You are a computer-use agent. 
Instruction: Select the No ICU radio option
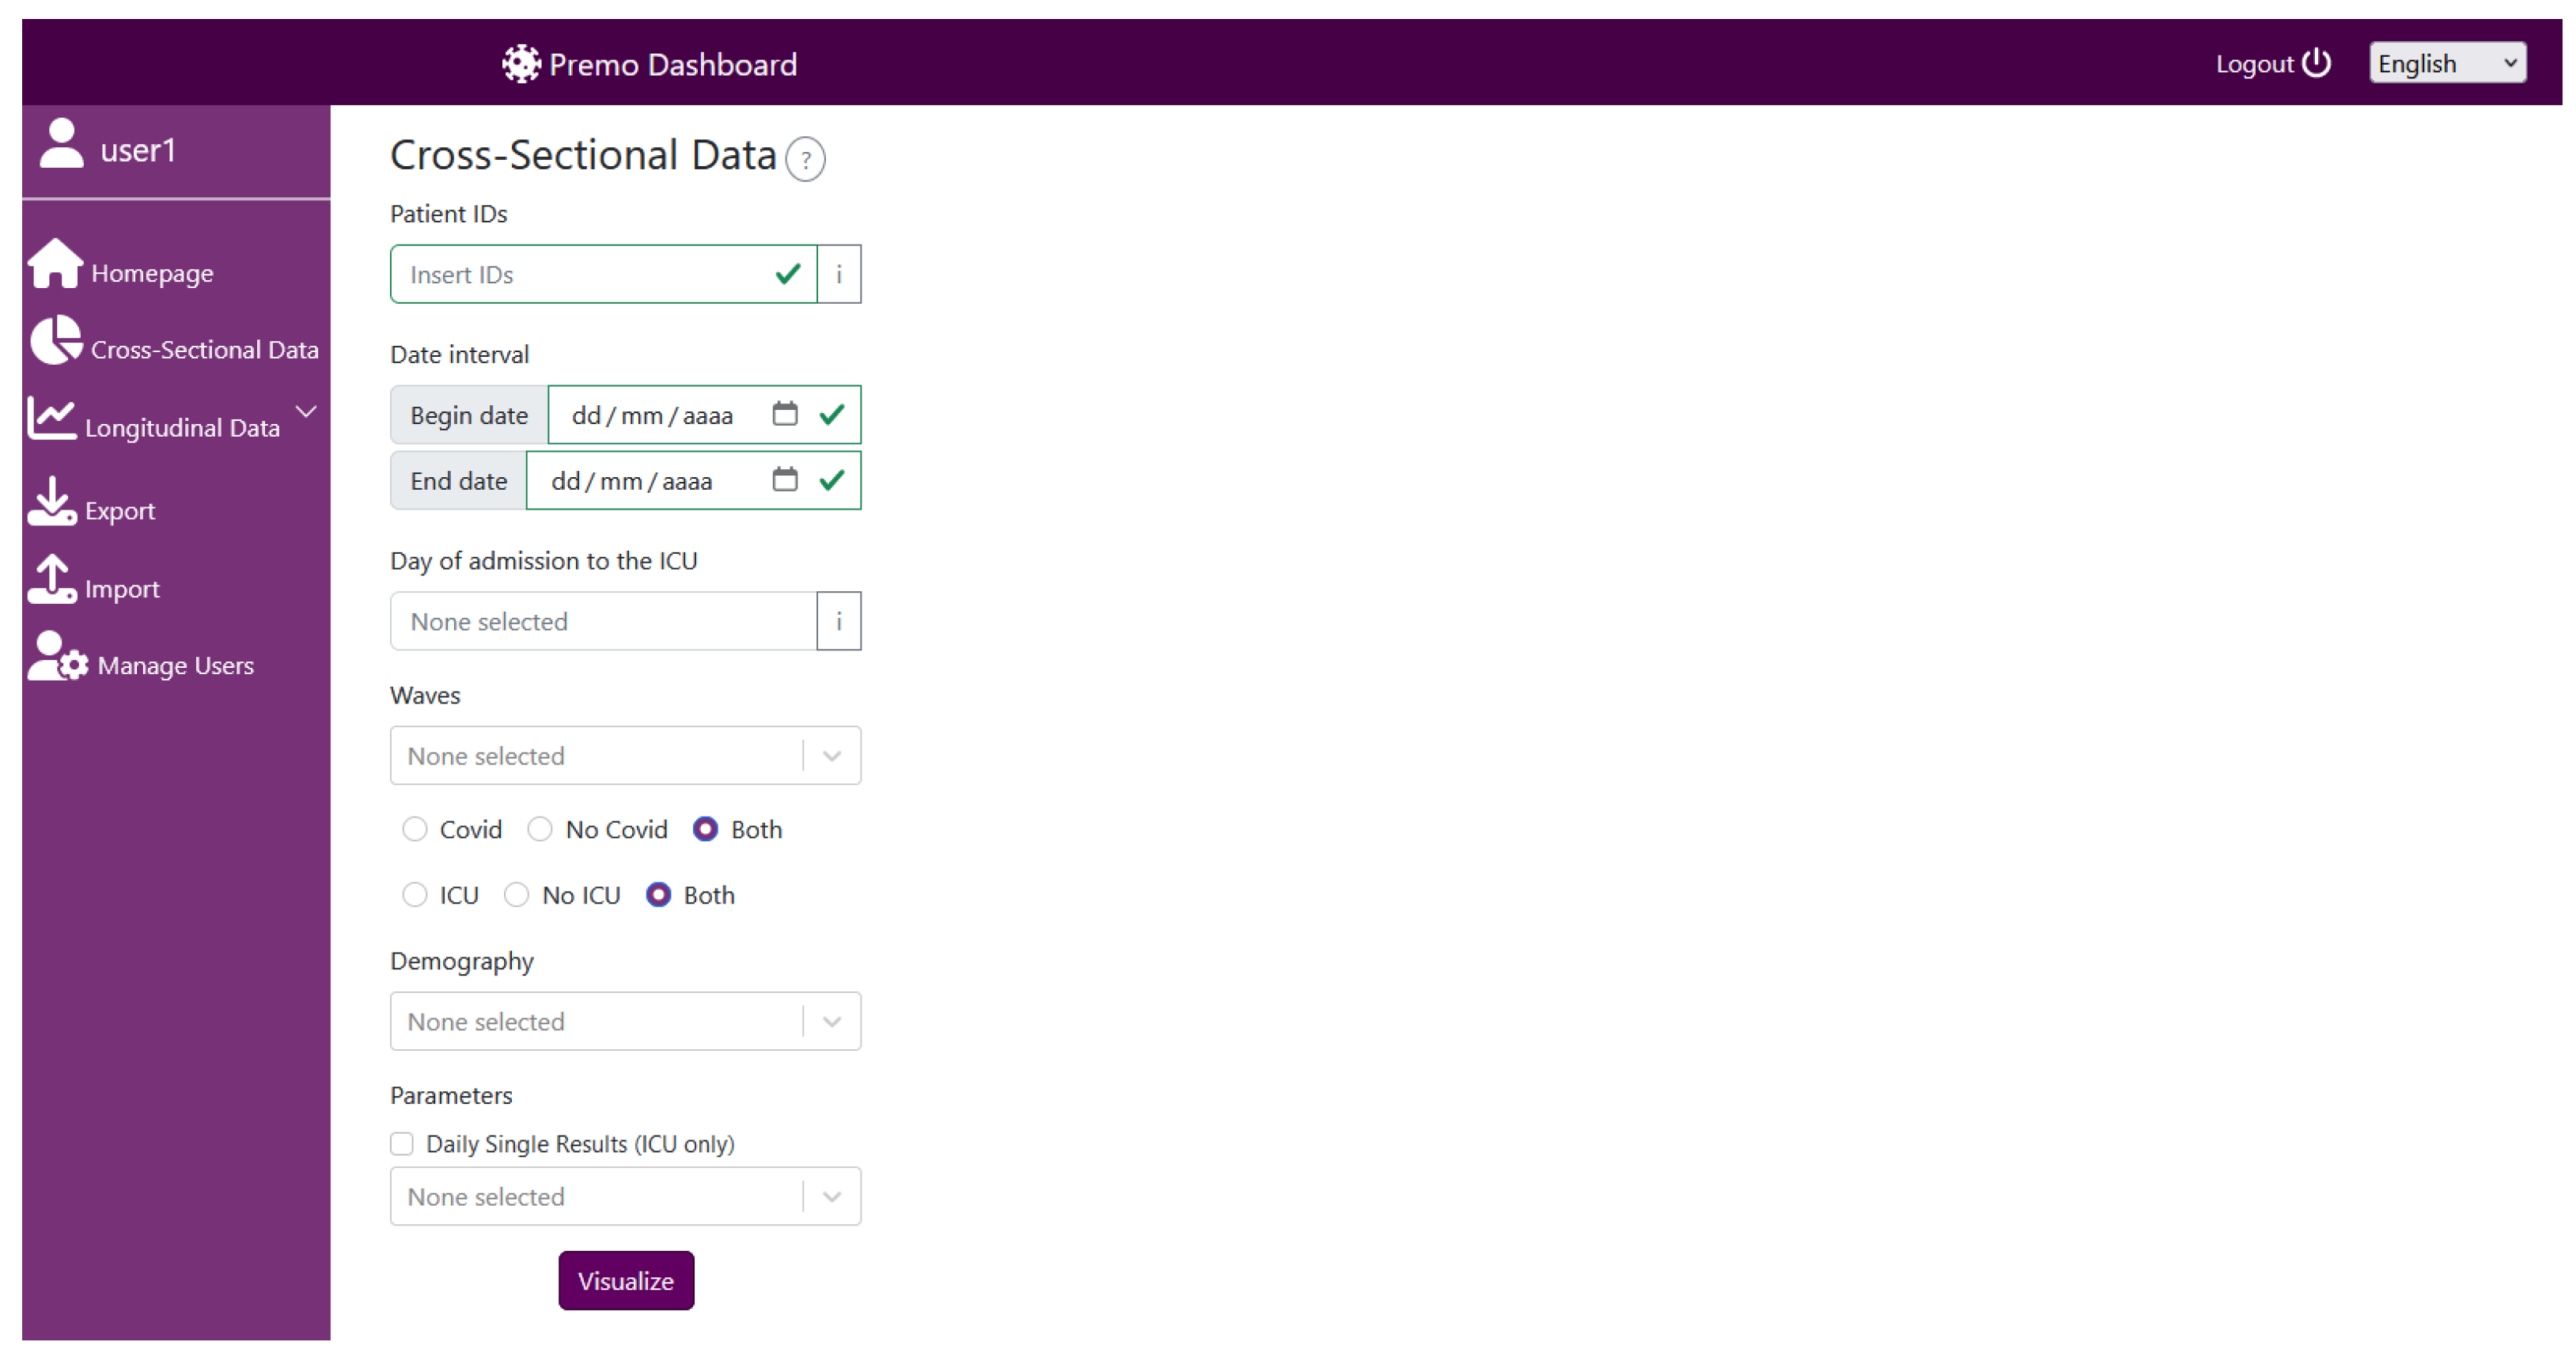pyautogui.click(x=516, y=895)
